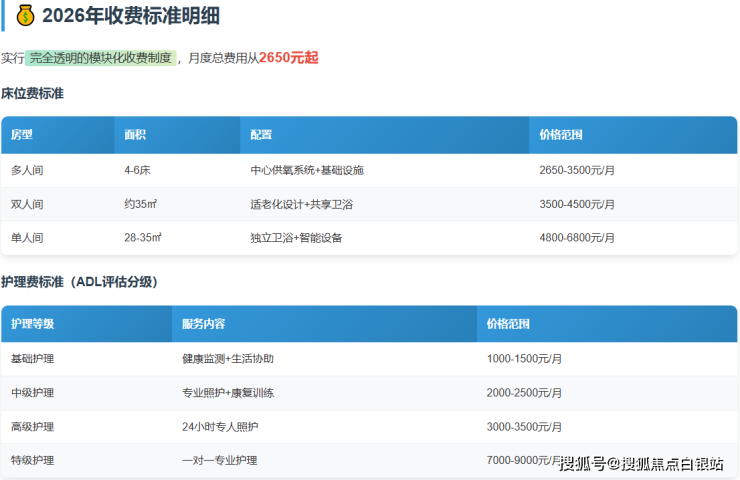
Task: Click the 24小时专人照护 service cell
Action: pyautogui.click(x=220, y=427)
